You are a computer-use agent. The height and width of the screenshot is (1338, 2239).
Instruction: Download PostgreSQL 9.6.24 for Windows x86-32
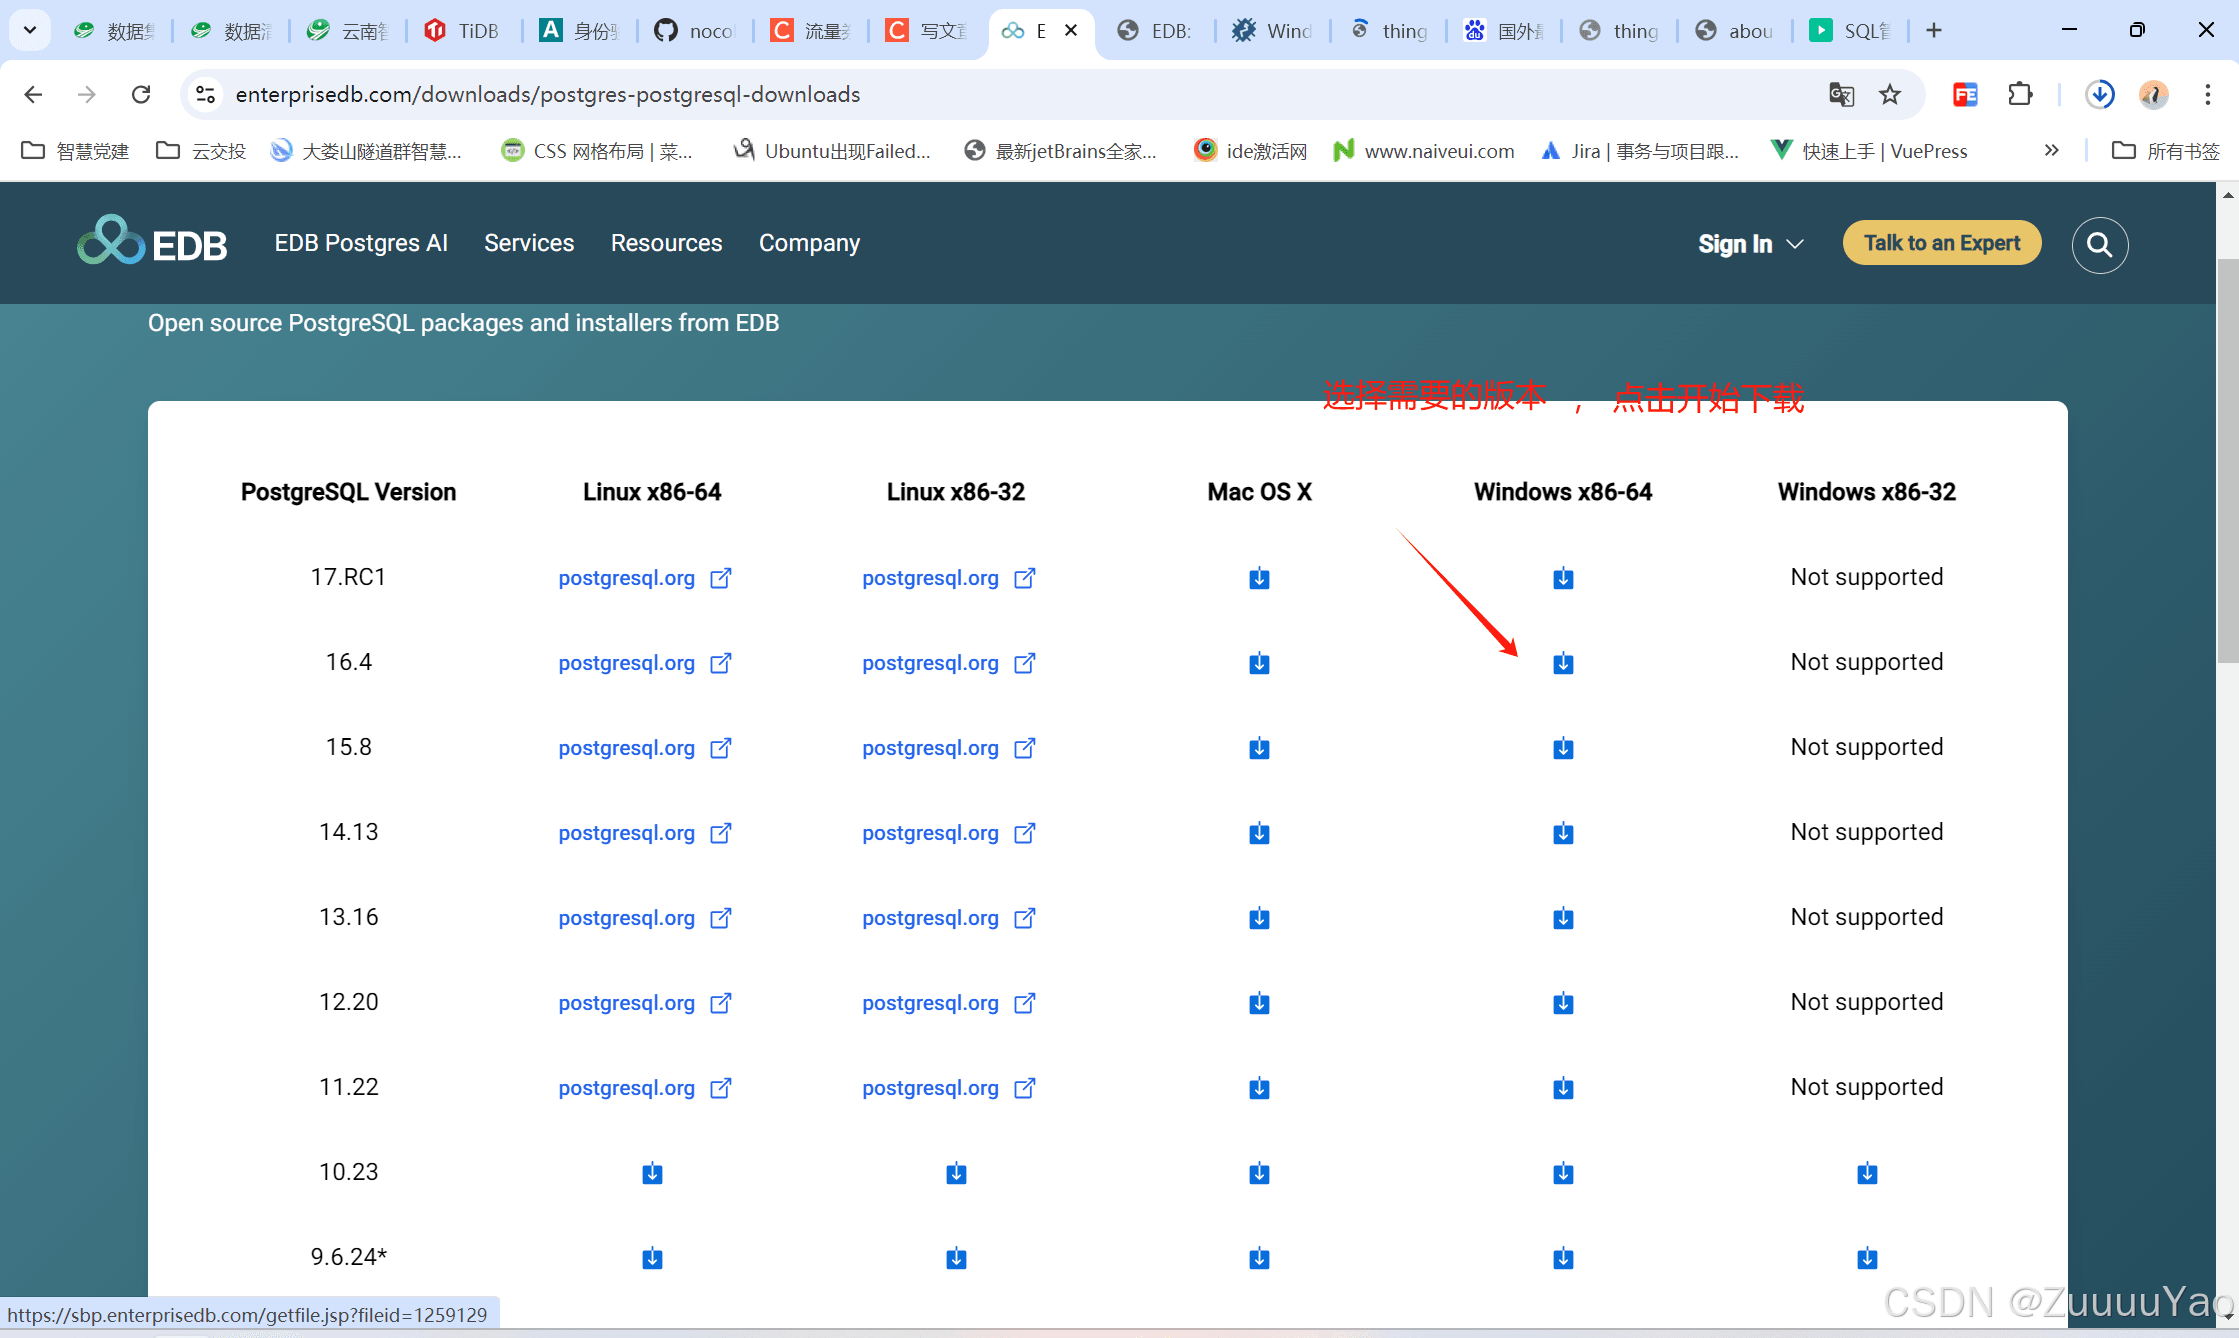point(1867,1258)
